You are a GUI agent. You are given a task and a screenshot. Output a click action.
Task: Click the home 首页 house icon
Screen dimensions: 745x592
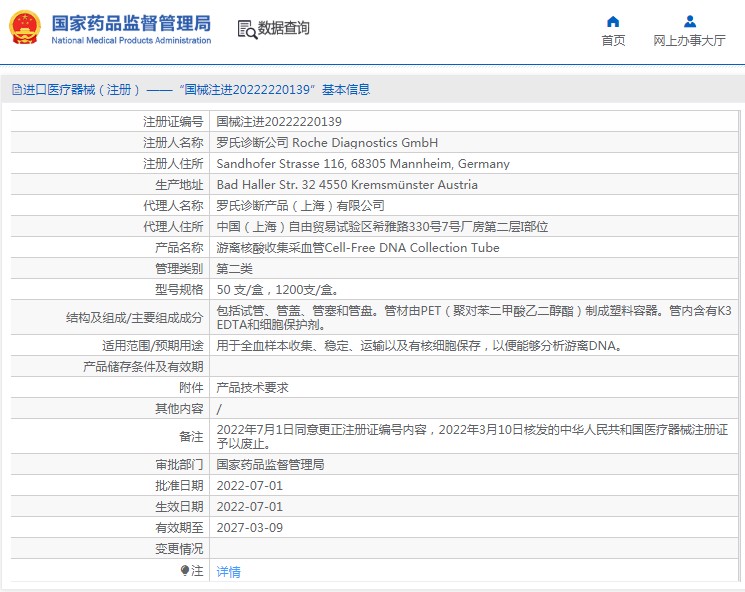tap(613, 21)
